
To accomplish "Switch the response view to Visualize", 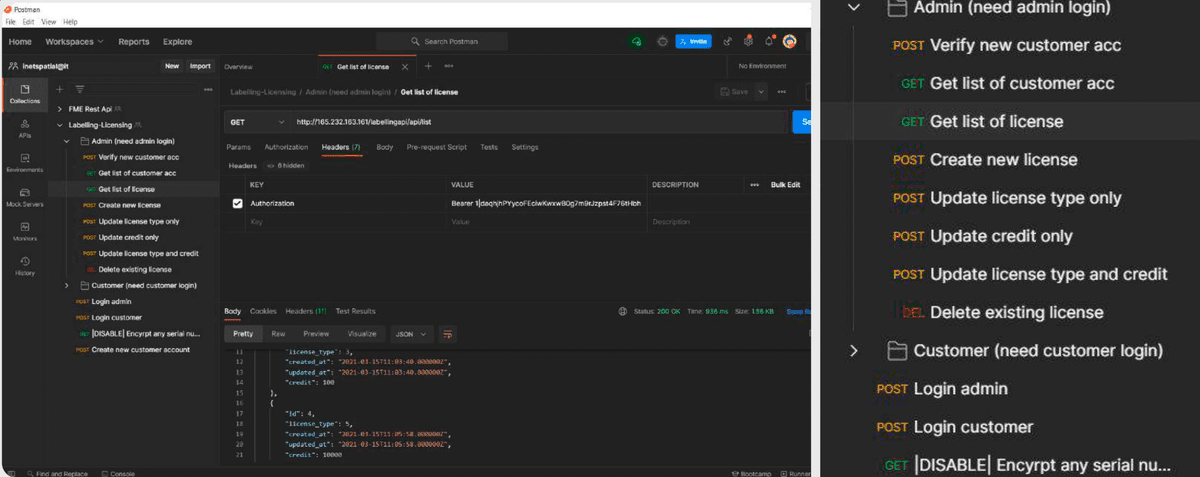I will click(x=362, y=333).
